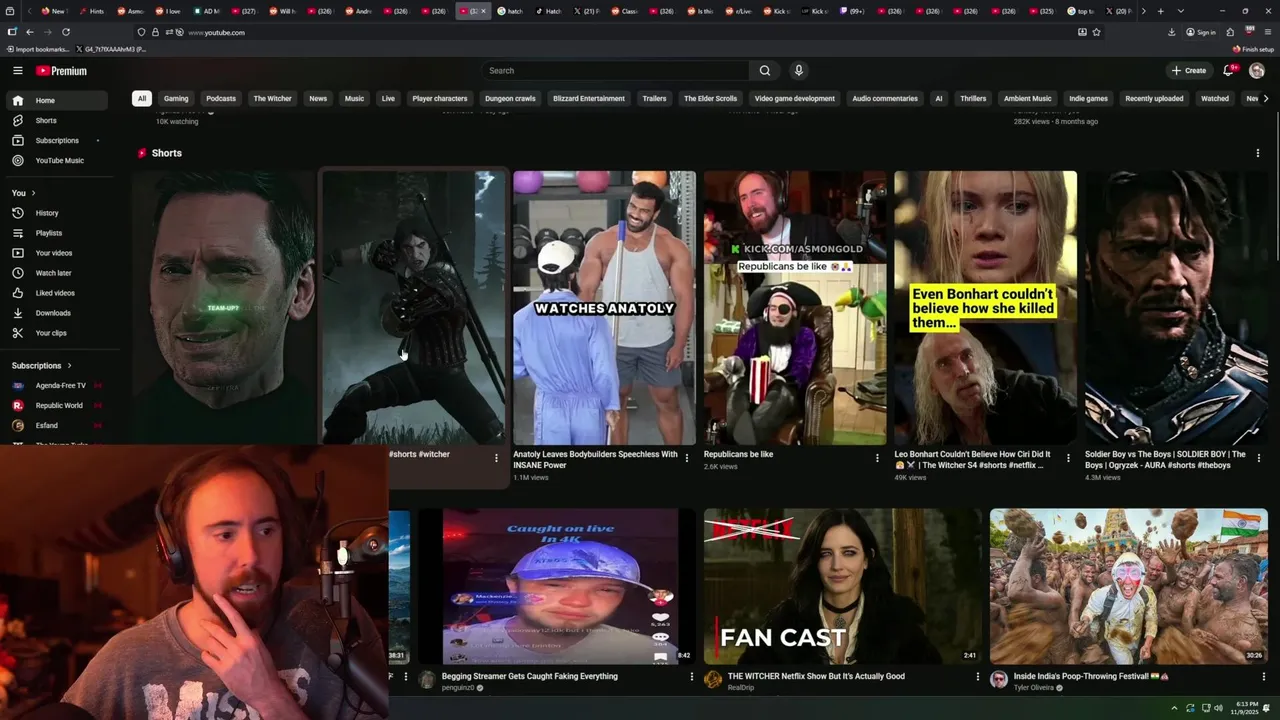Open Your clips in sidebar
The height and width of the screenshot is (720, 1280).
tap(56, 333)
